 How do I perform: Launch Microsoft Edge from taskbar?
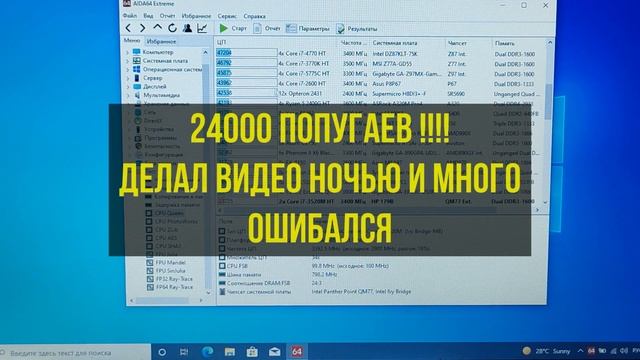pos(207,351)
